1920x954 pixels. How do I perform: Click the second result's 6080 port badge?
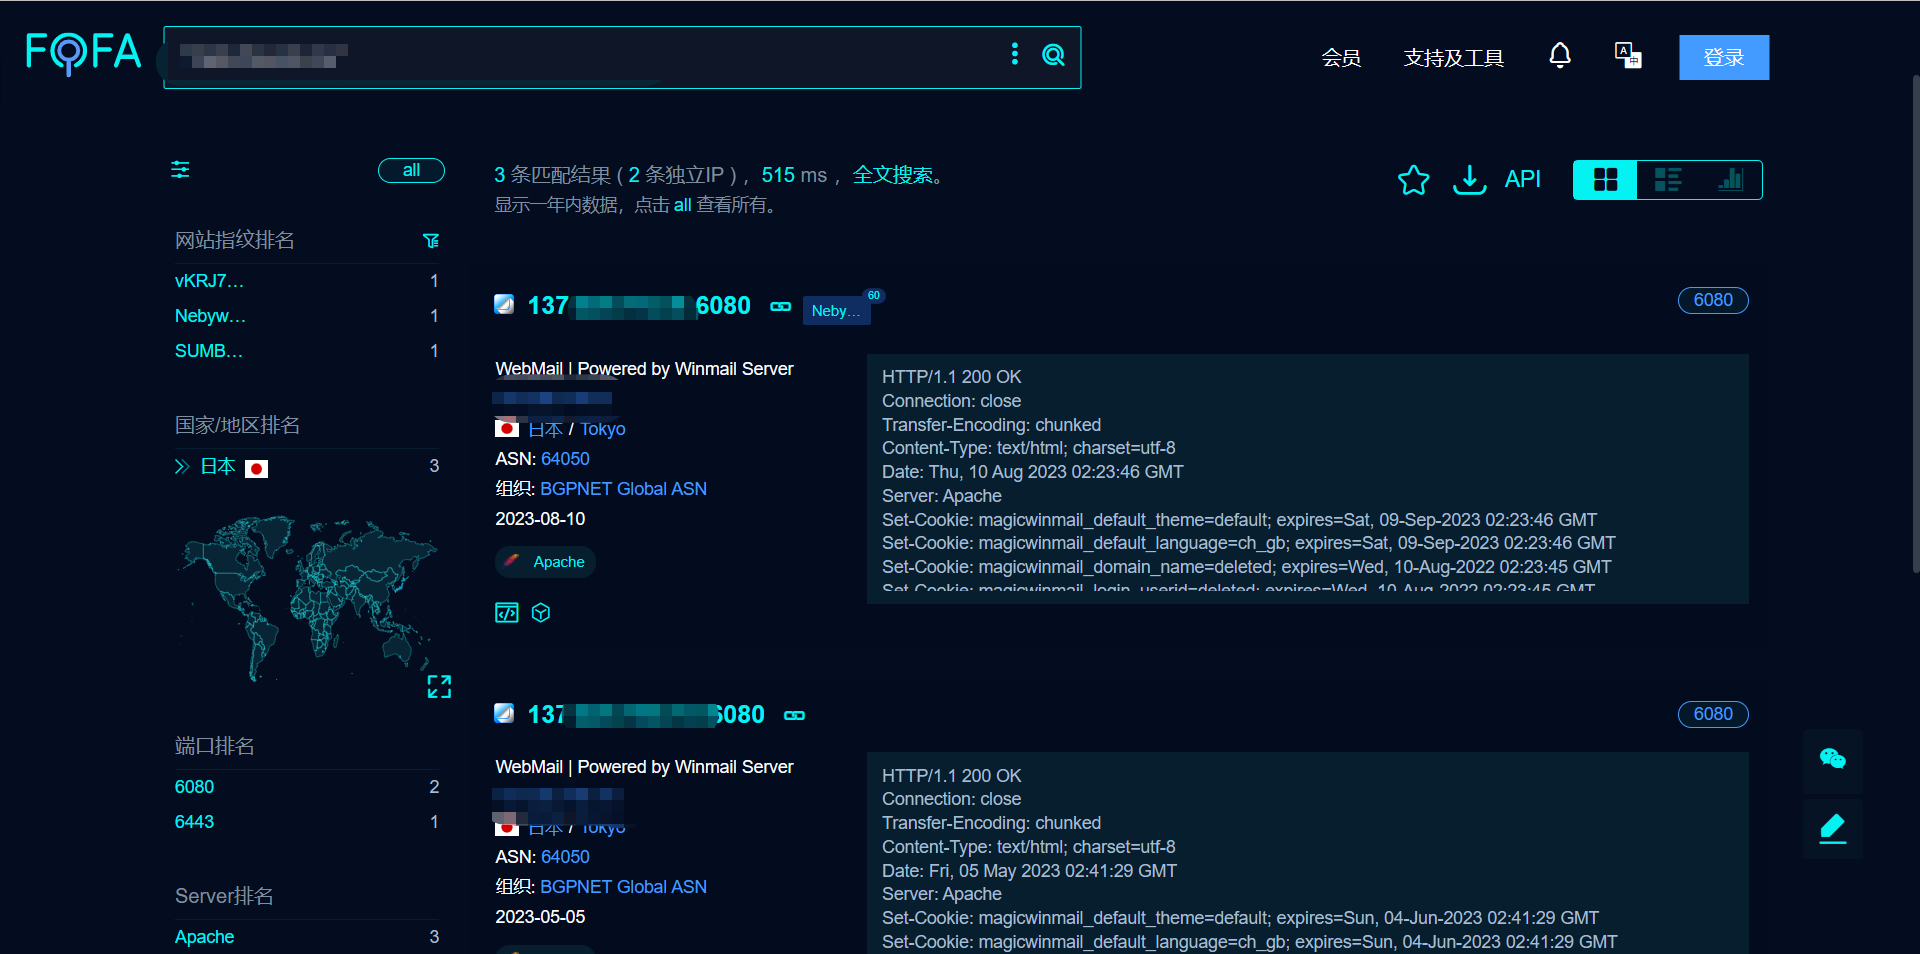point(1713,714)
